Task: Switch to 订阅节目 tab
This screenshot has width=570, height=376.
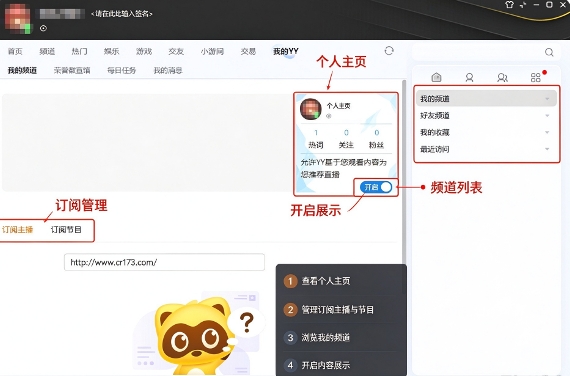Action: 66,229
